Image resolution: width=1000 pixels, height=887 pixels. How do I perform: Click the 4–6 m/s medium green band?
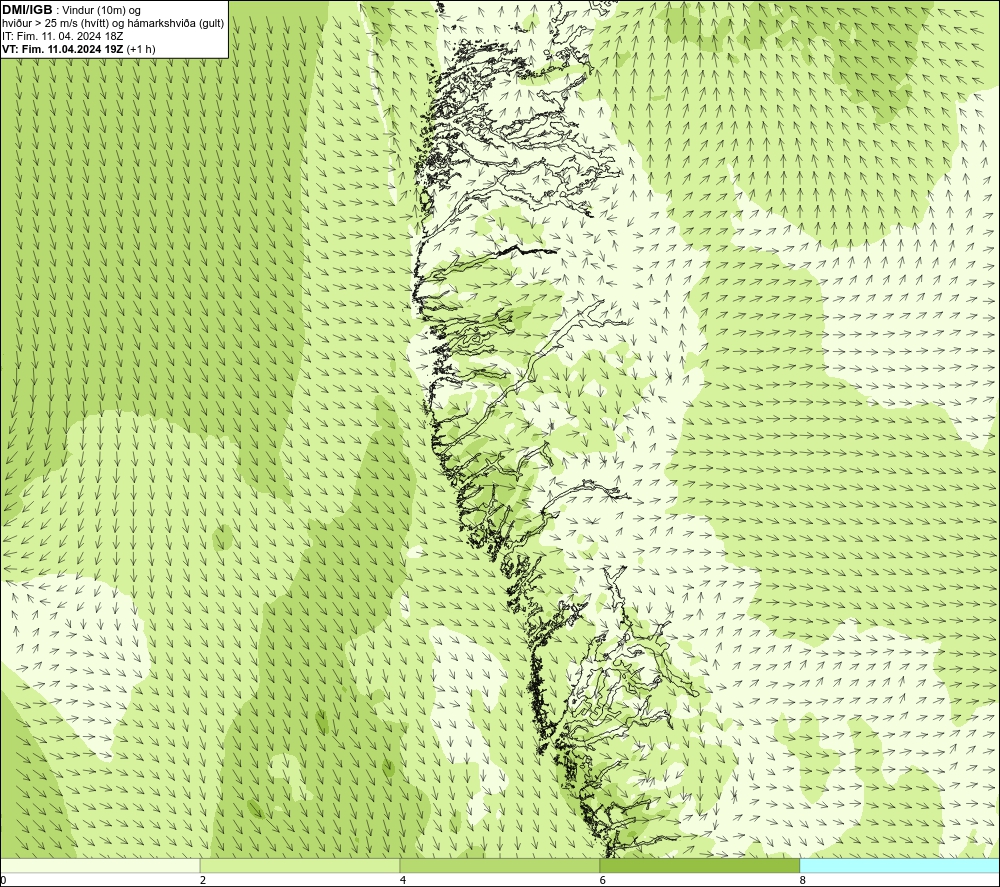[499, 865]
